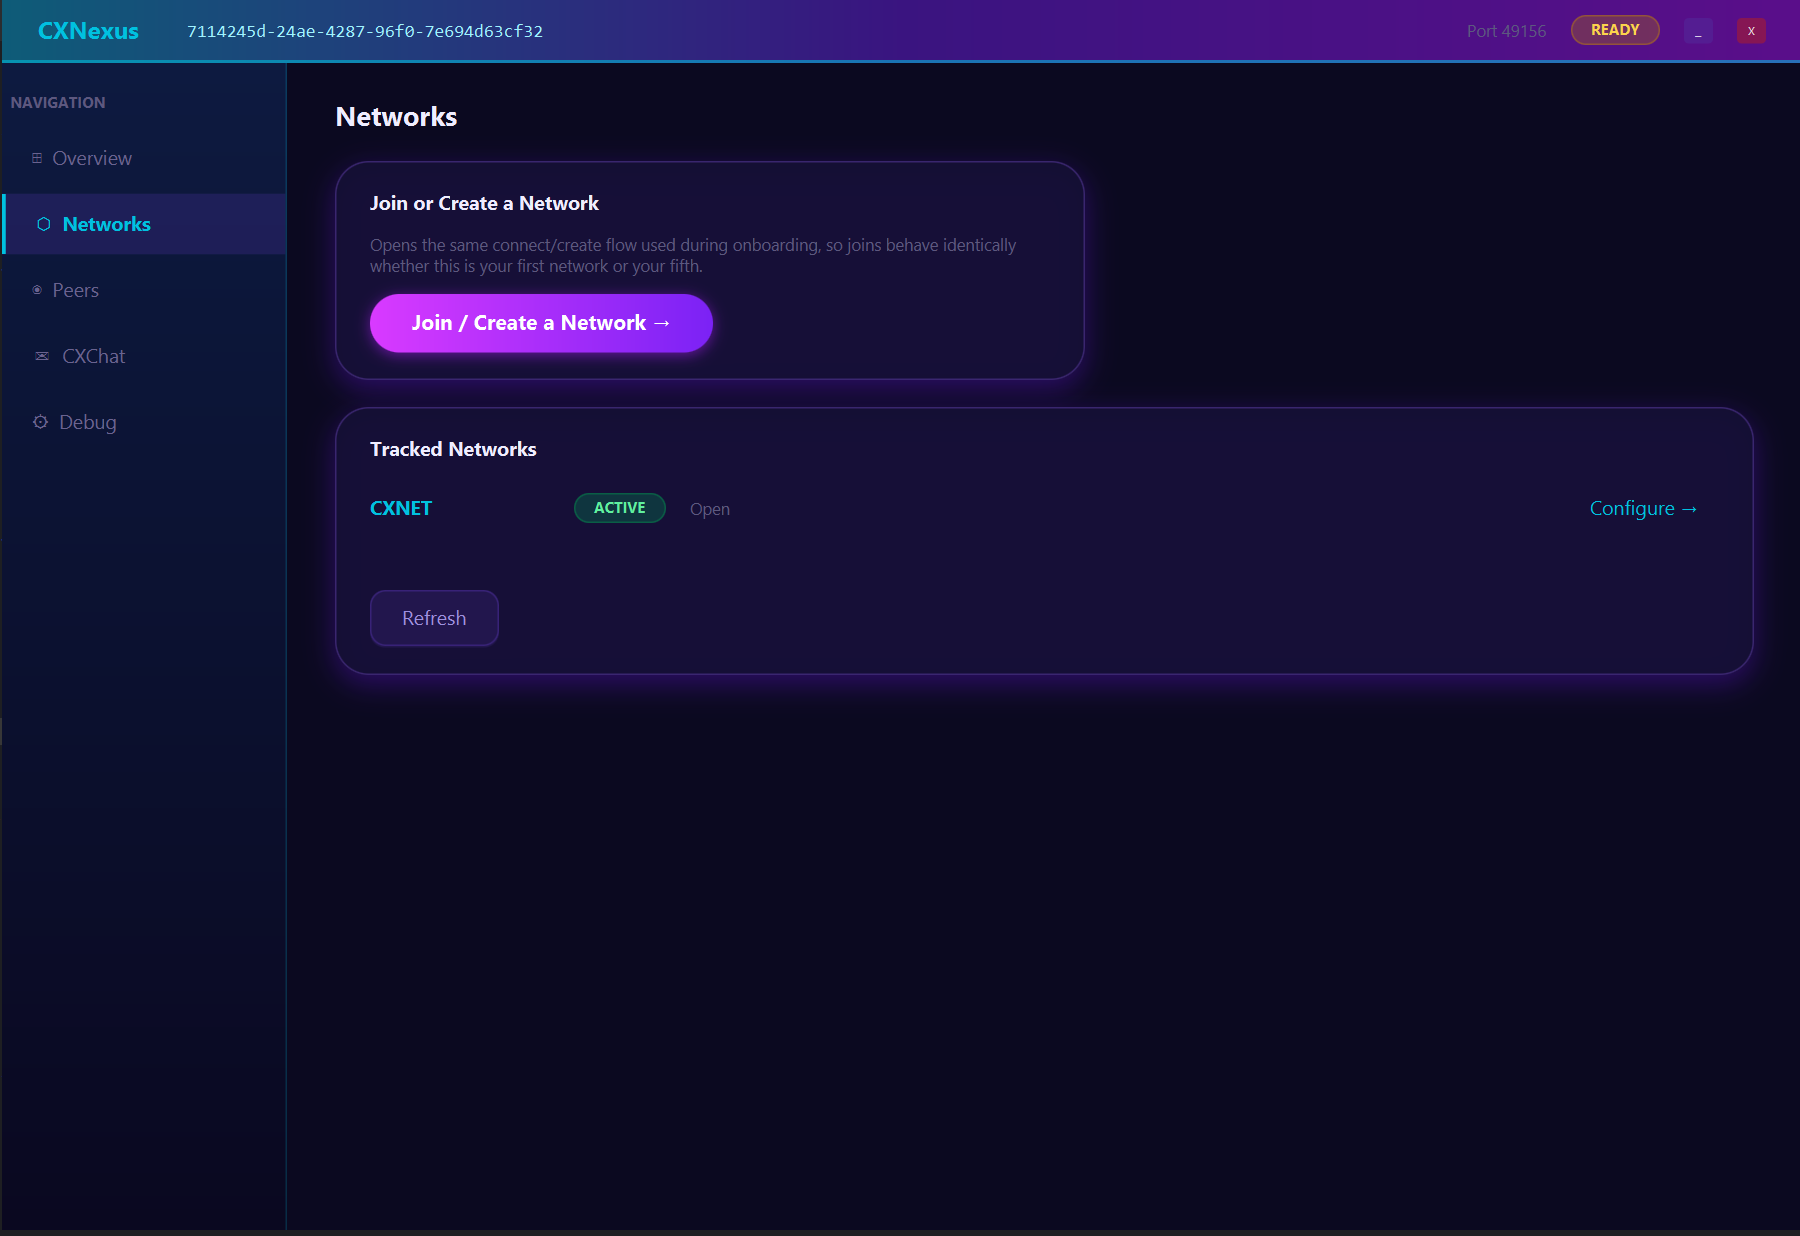Click the READY status badge
This screenshot has height=1236, width=1800.
[x=1615, y=30]
